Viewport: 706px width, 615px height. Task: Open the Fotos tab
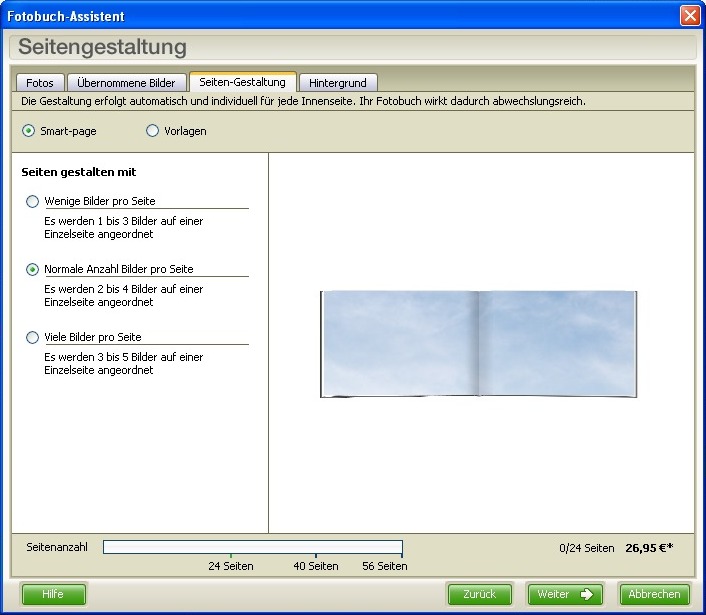(40, 83)
